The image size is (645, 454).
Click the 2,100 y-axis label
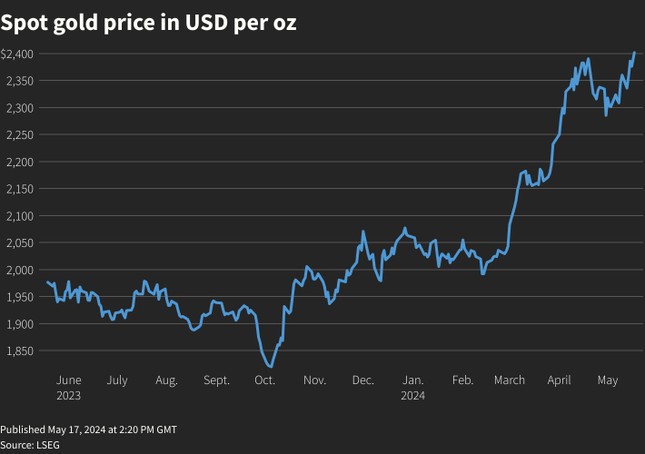point(20,216)
